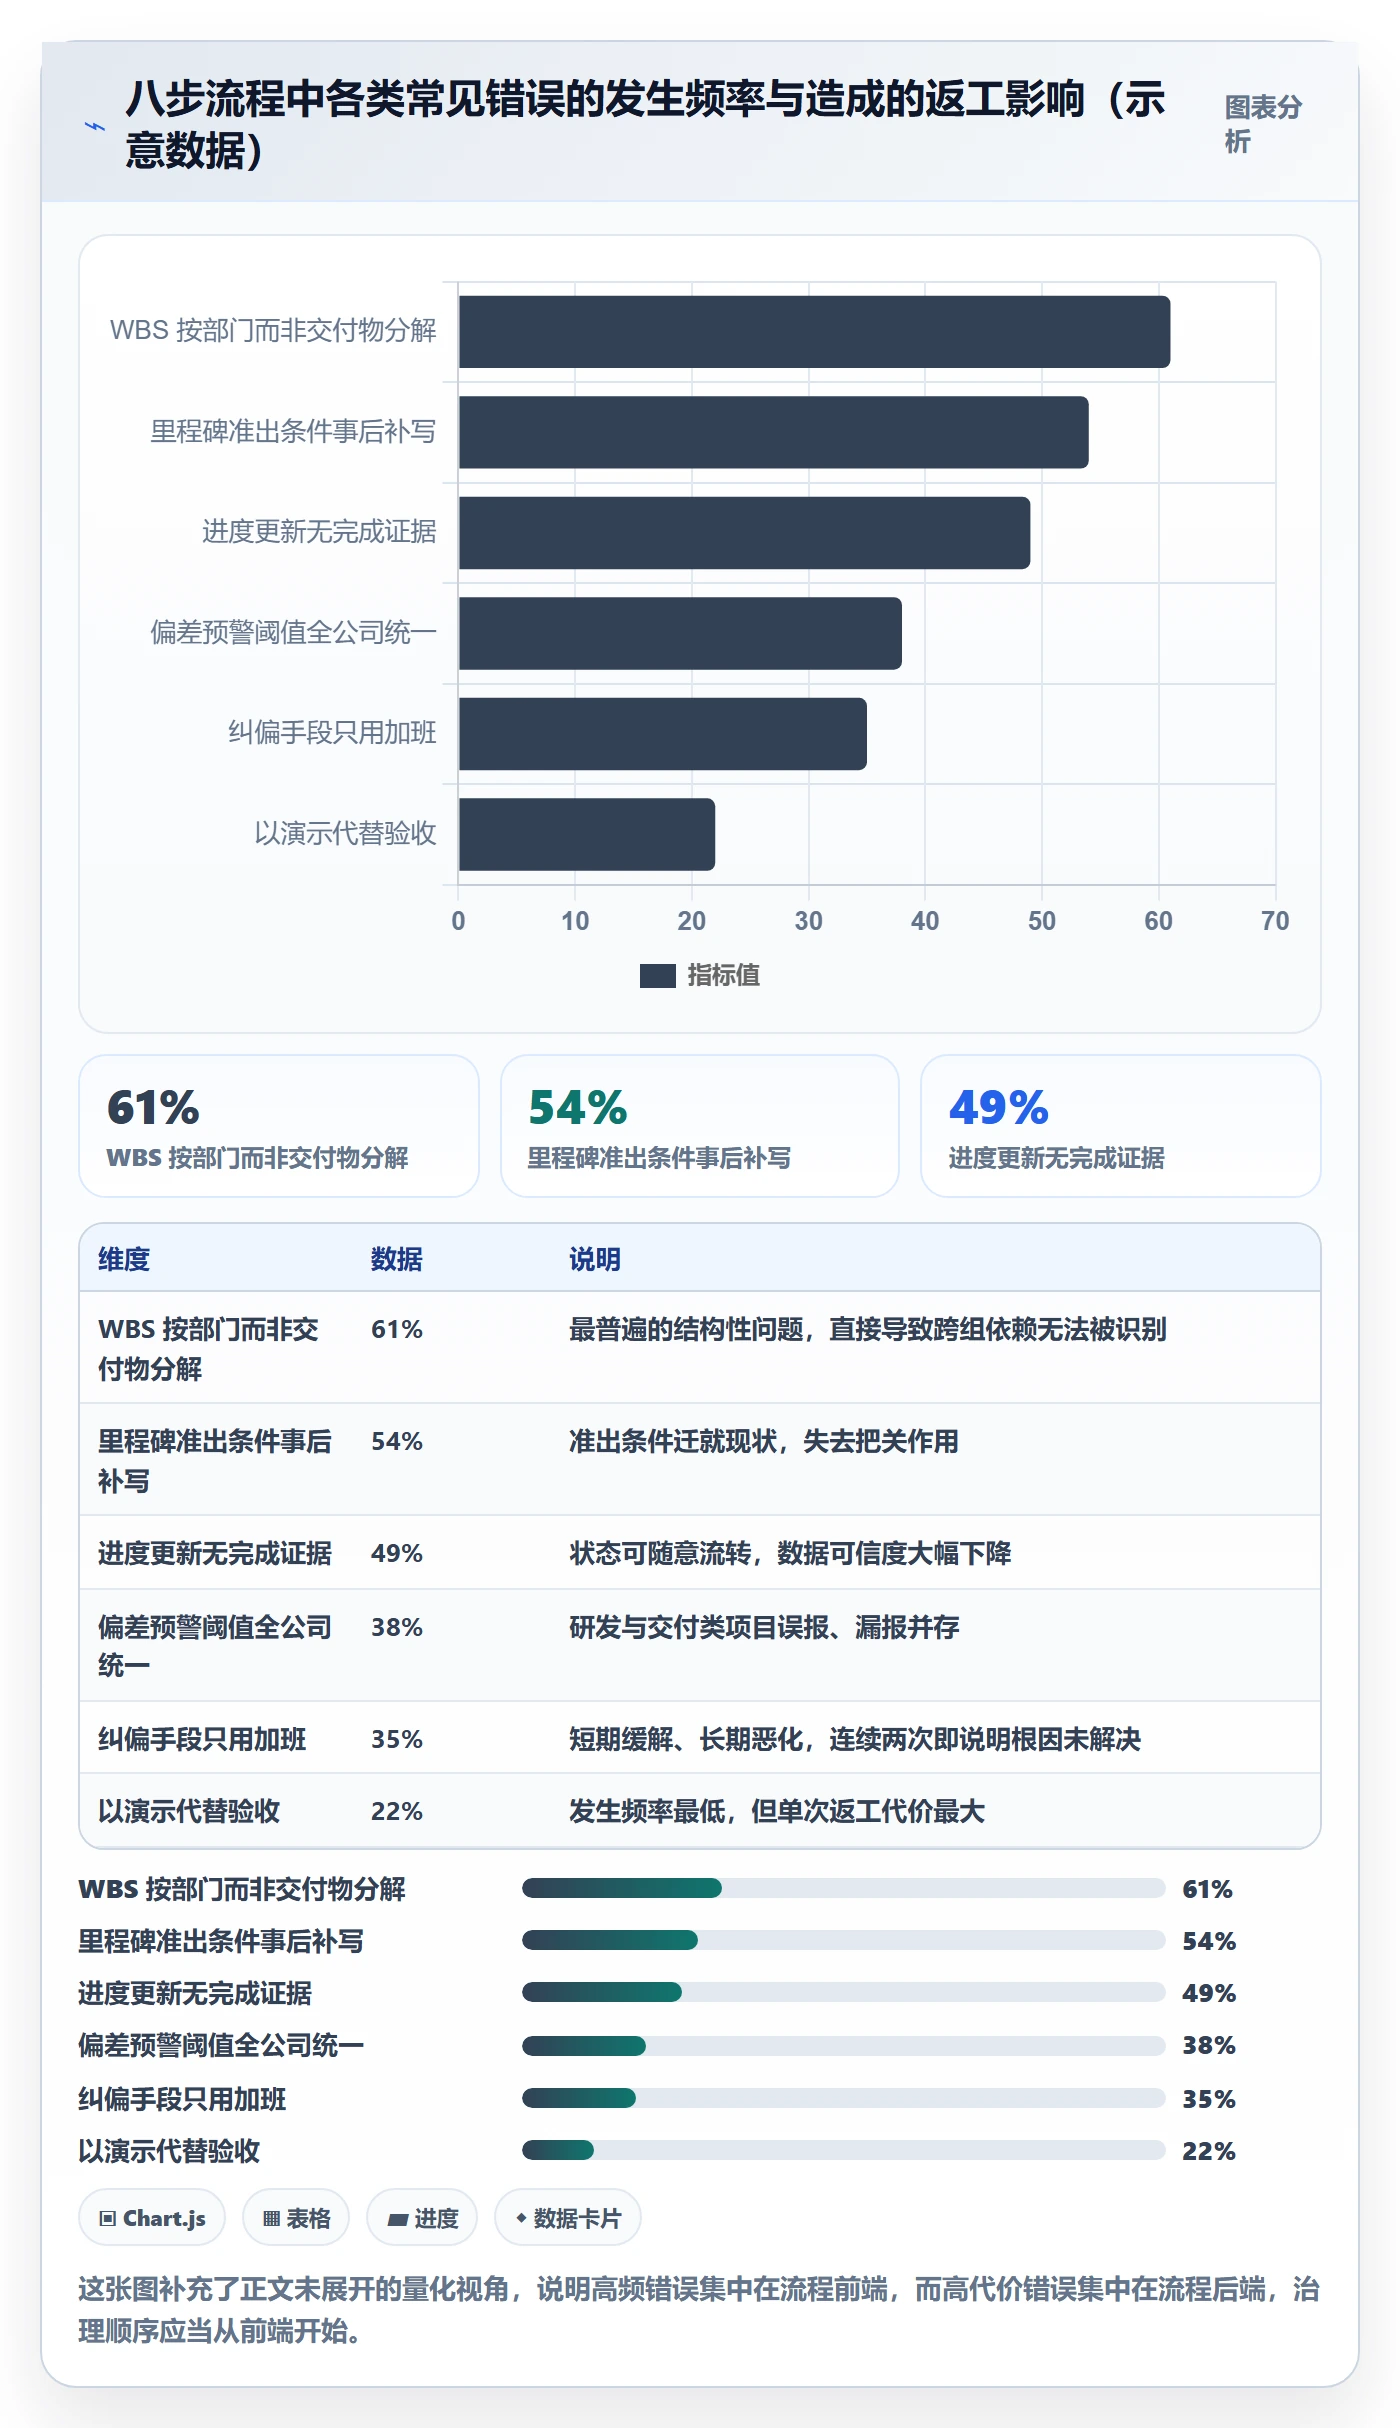Image resolution: width=1400 pixels, height=2428 pixels.
Task: Click the chart bar for 偏差预警阈值全公司统一
Action: click(680, 633)
